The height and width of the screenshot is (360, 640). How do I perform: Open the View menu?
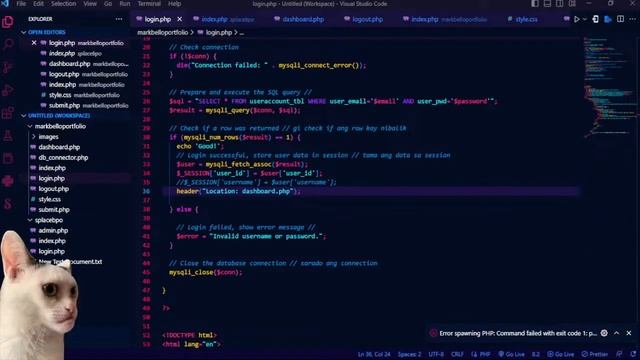click(x=90, y=4)
